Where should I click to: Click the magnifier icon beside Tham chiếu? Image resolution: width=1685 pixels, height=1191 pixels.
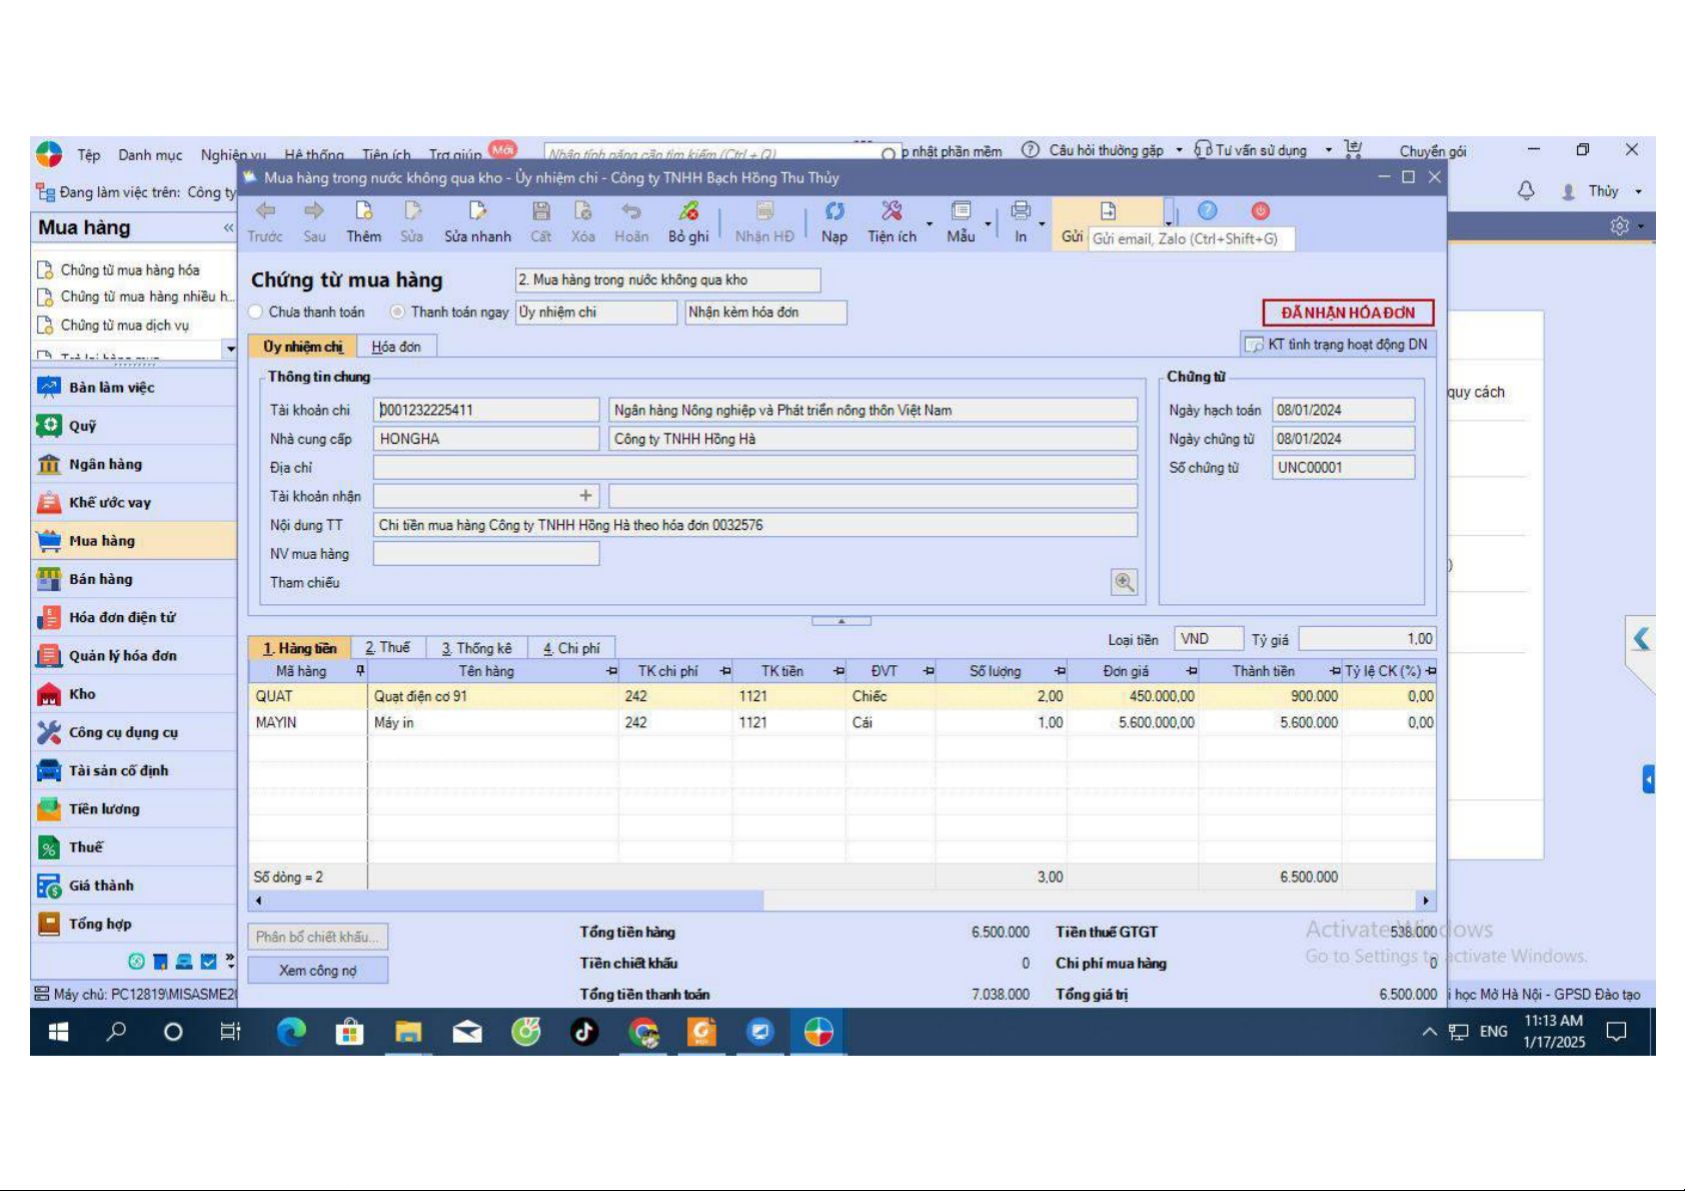point(1124,582)
